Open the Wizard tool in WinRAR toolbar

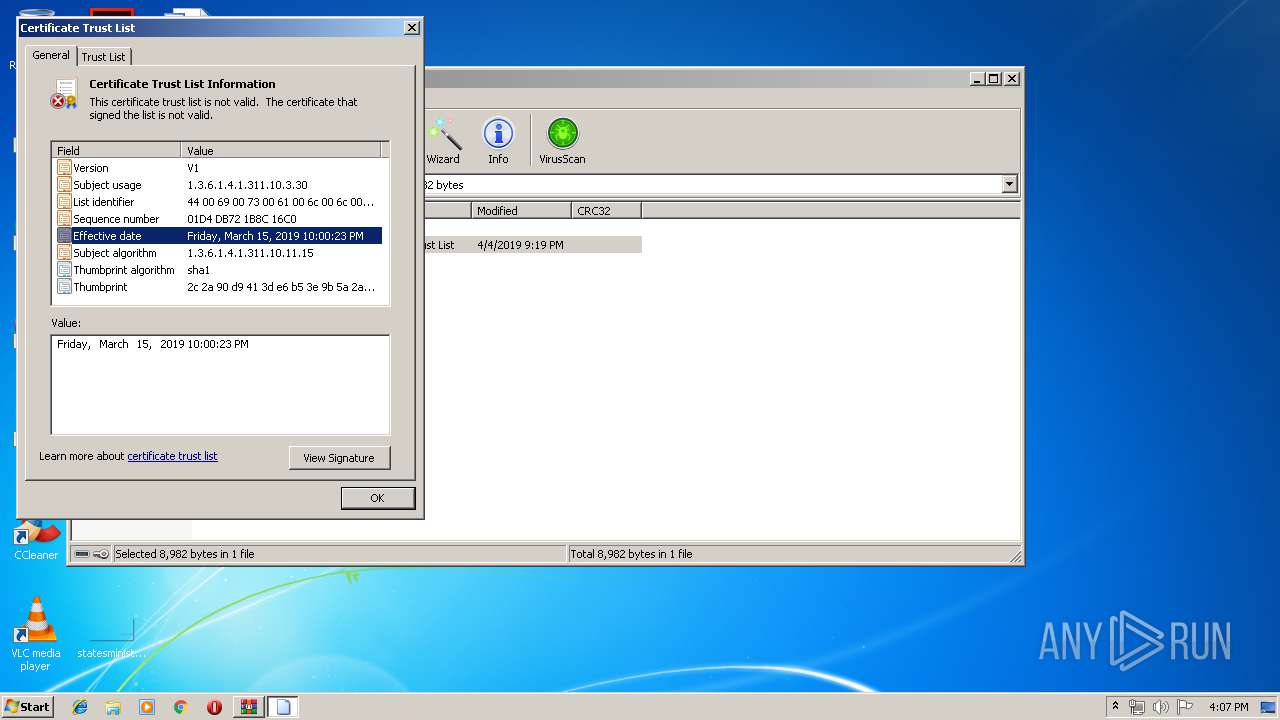(x=443, y=141)
